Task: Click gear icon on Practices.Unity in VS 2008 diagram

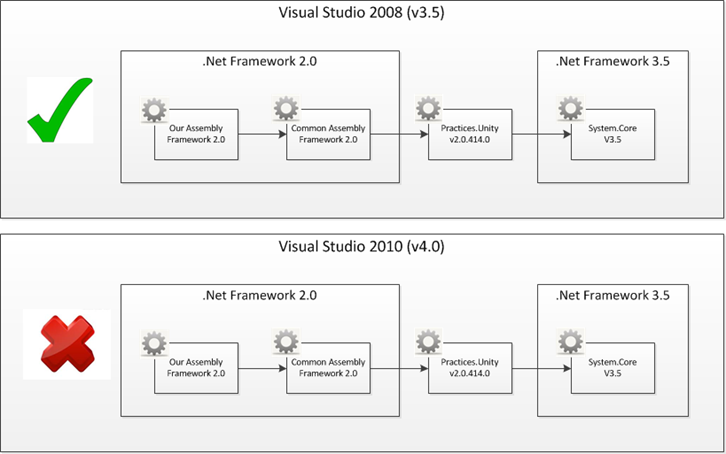Action: [x=429, y=109]
